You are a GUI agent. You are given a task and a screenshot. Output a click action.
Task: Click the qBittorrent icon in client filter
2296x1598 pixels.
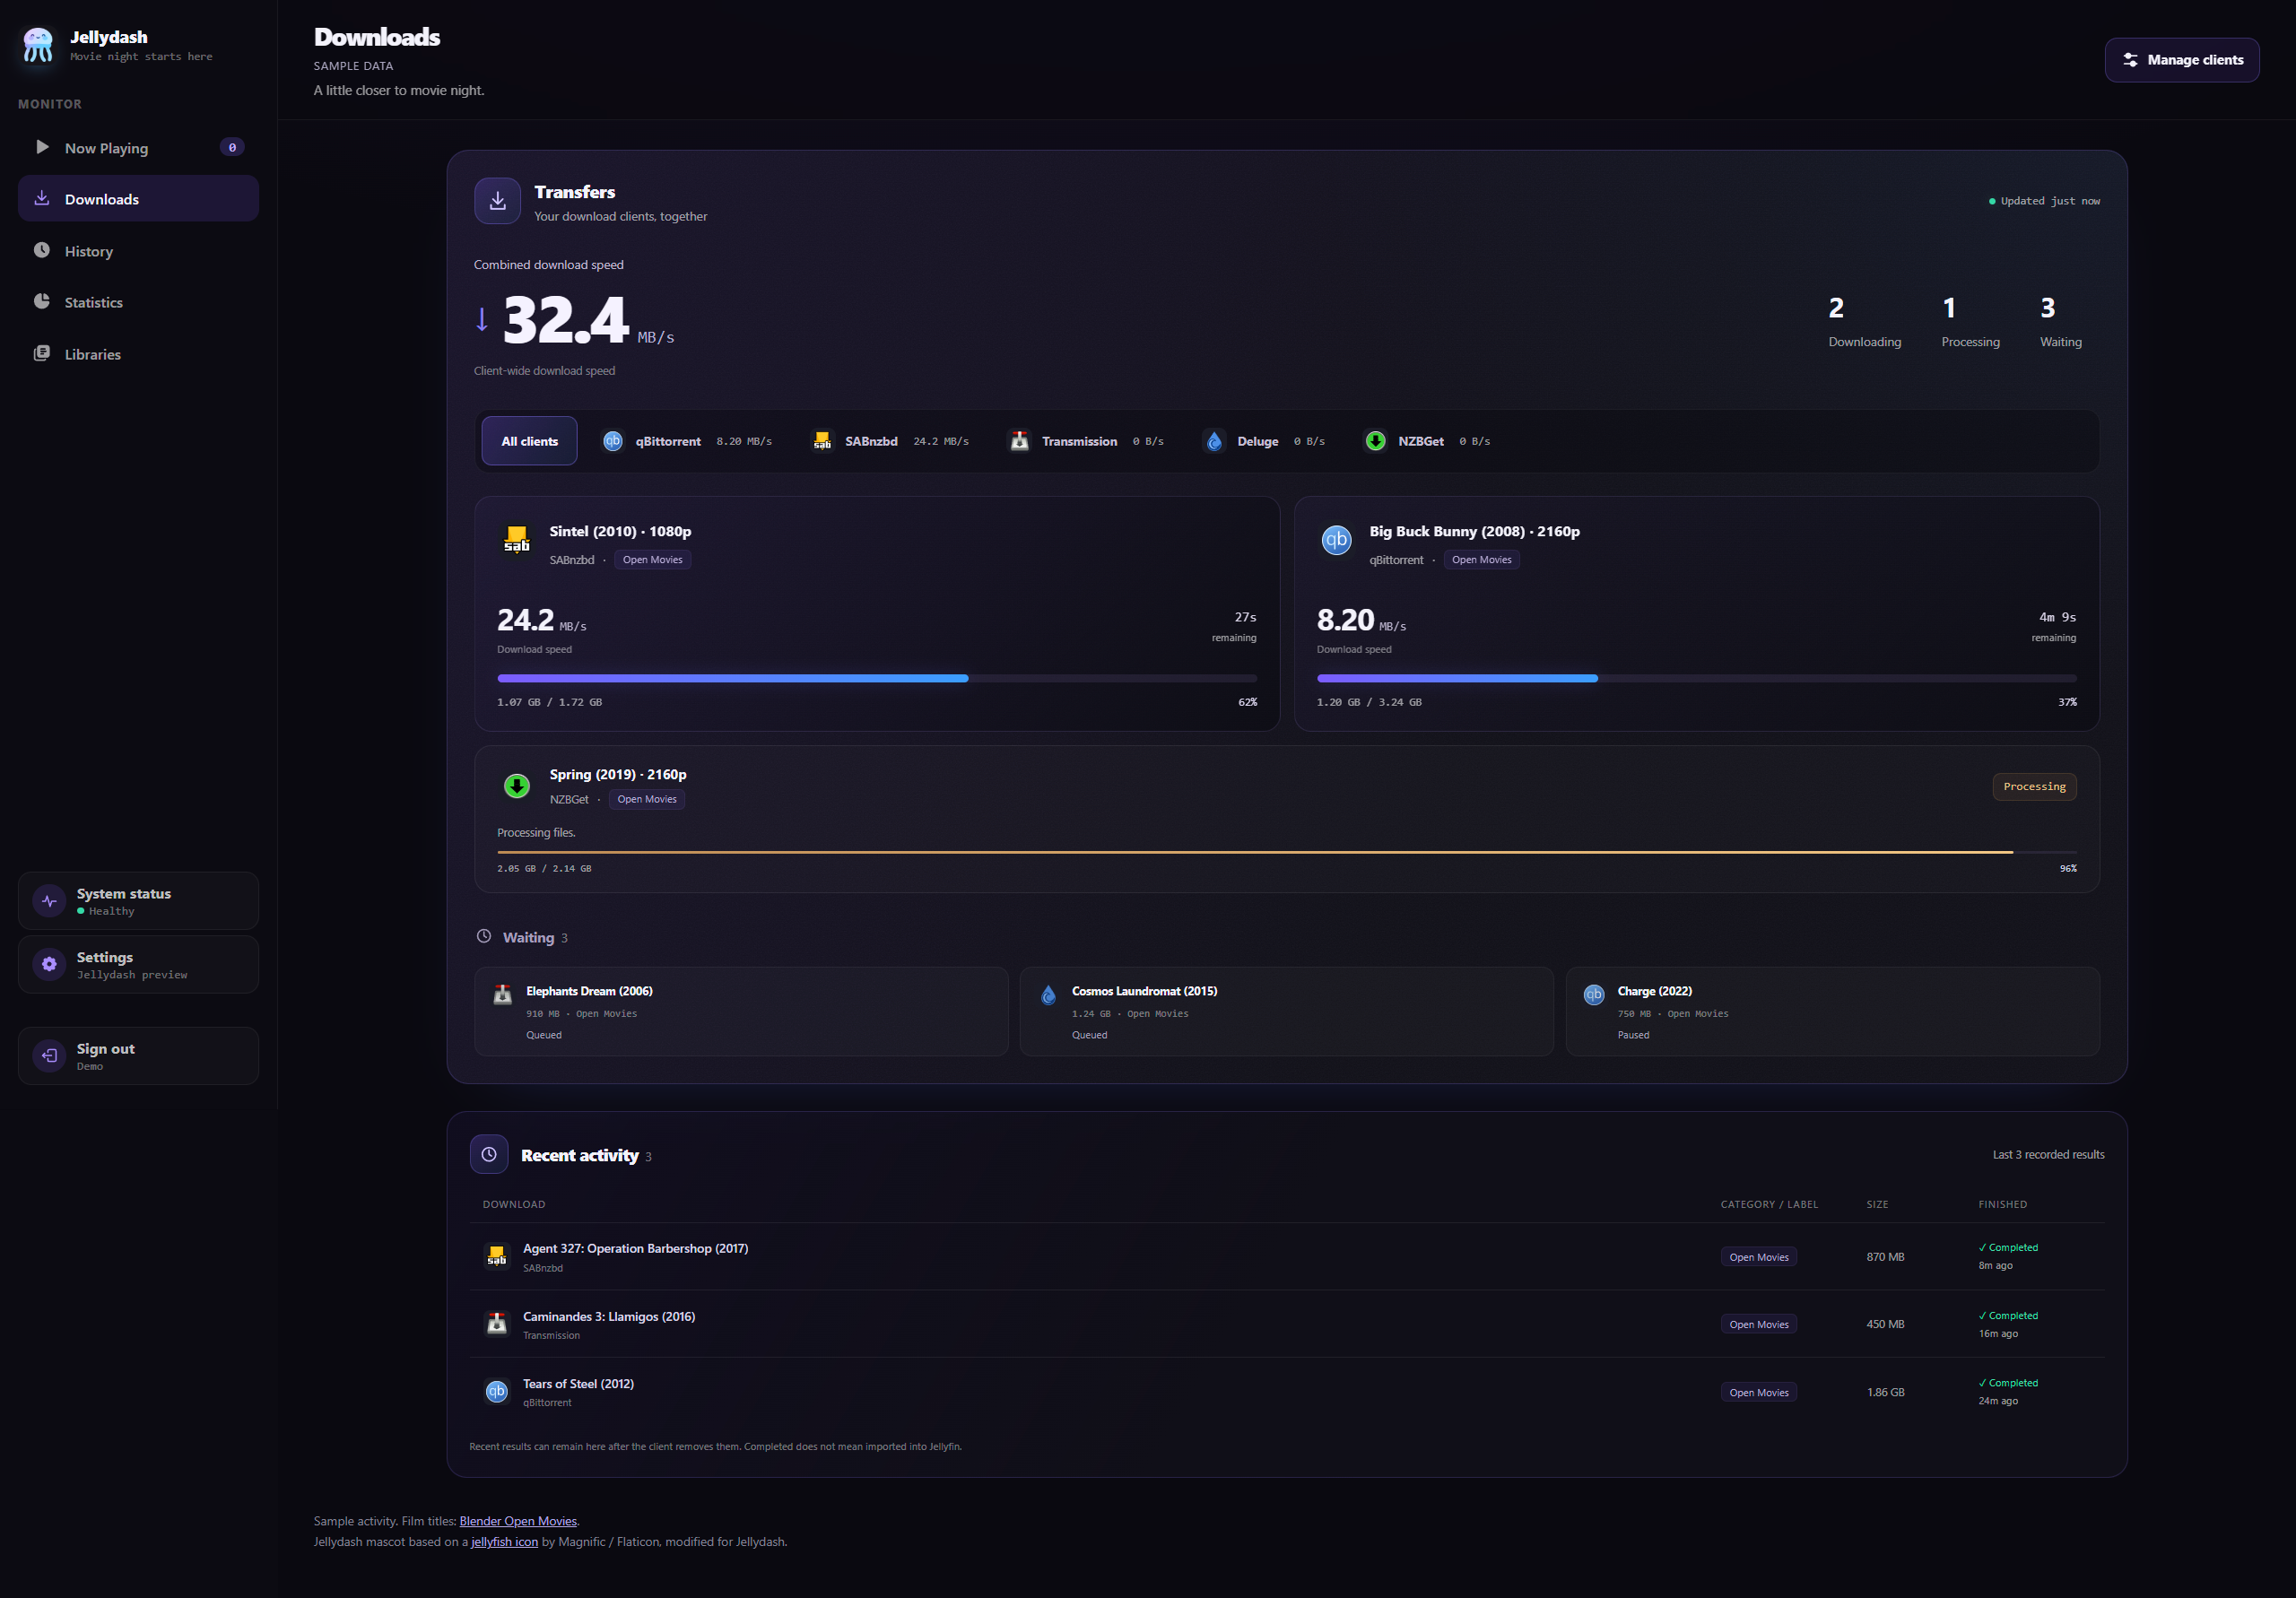612,441
